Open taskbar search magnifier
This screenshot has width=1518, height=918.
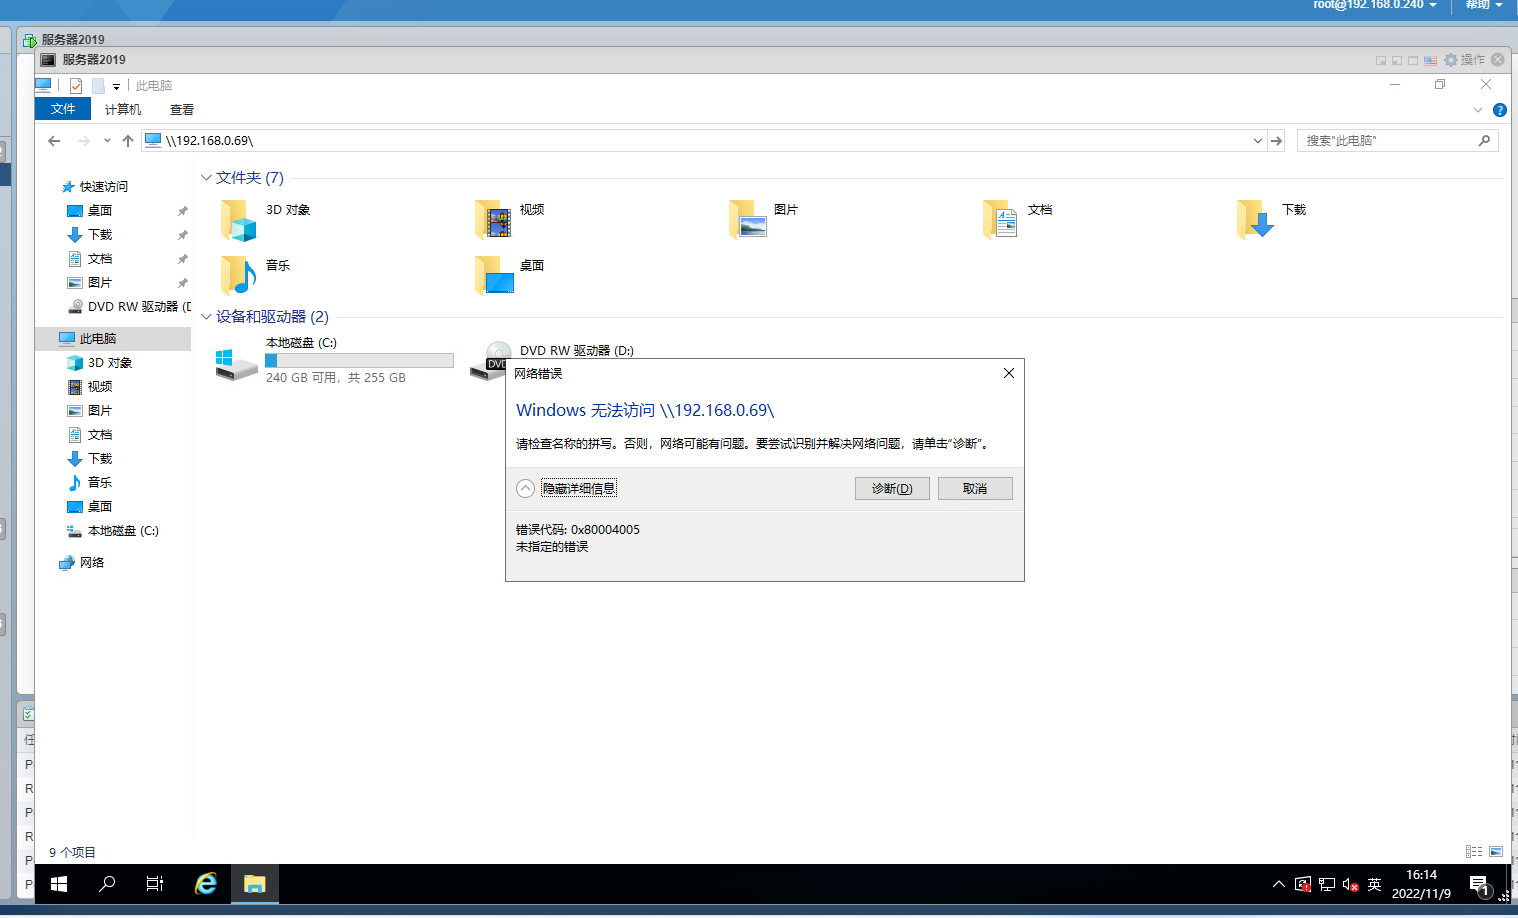coord(107,884)
